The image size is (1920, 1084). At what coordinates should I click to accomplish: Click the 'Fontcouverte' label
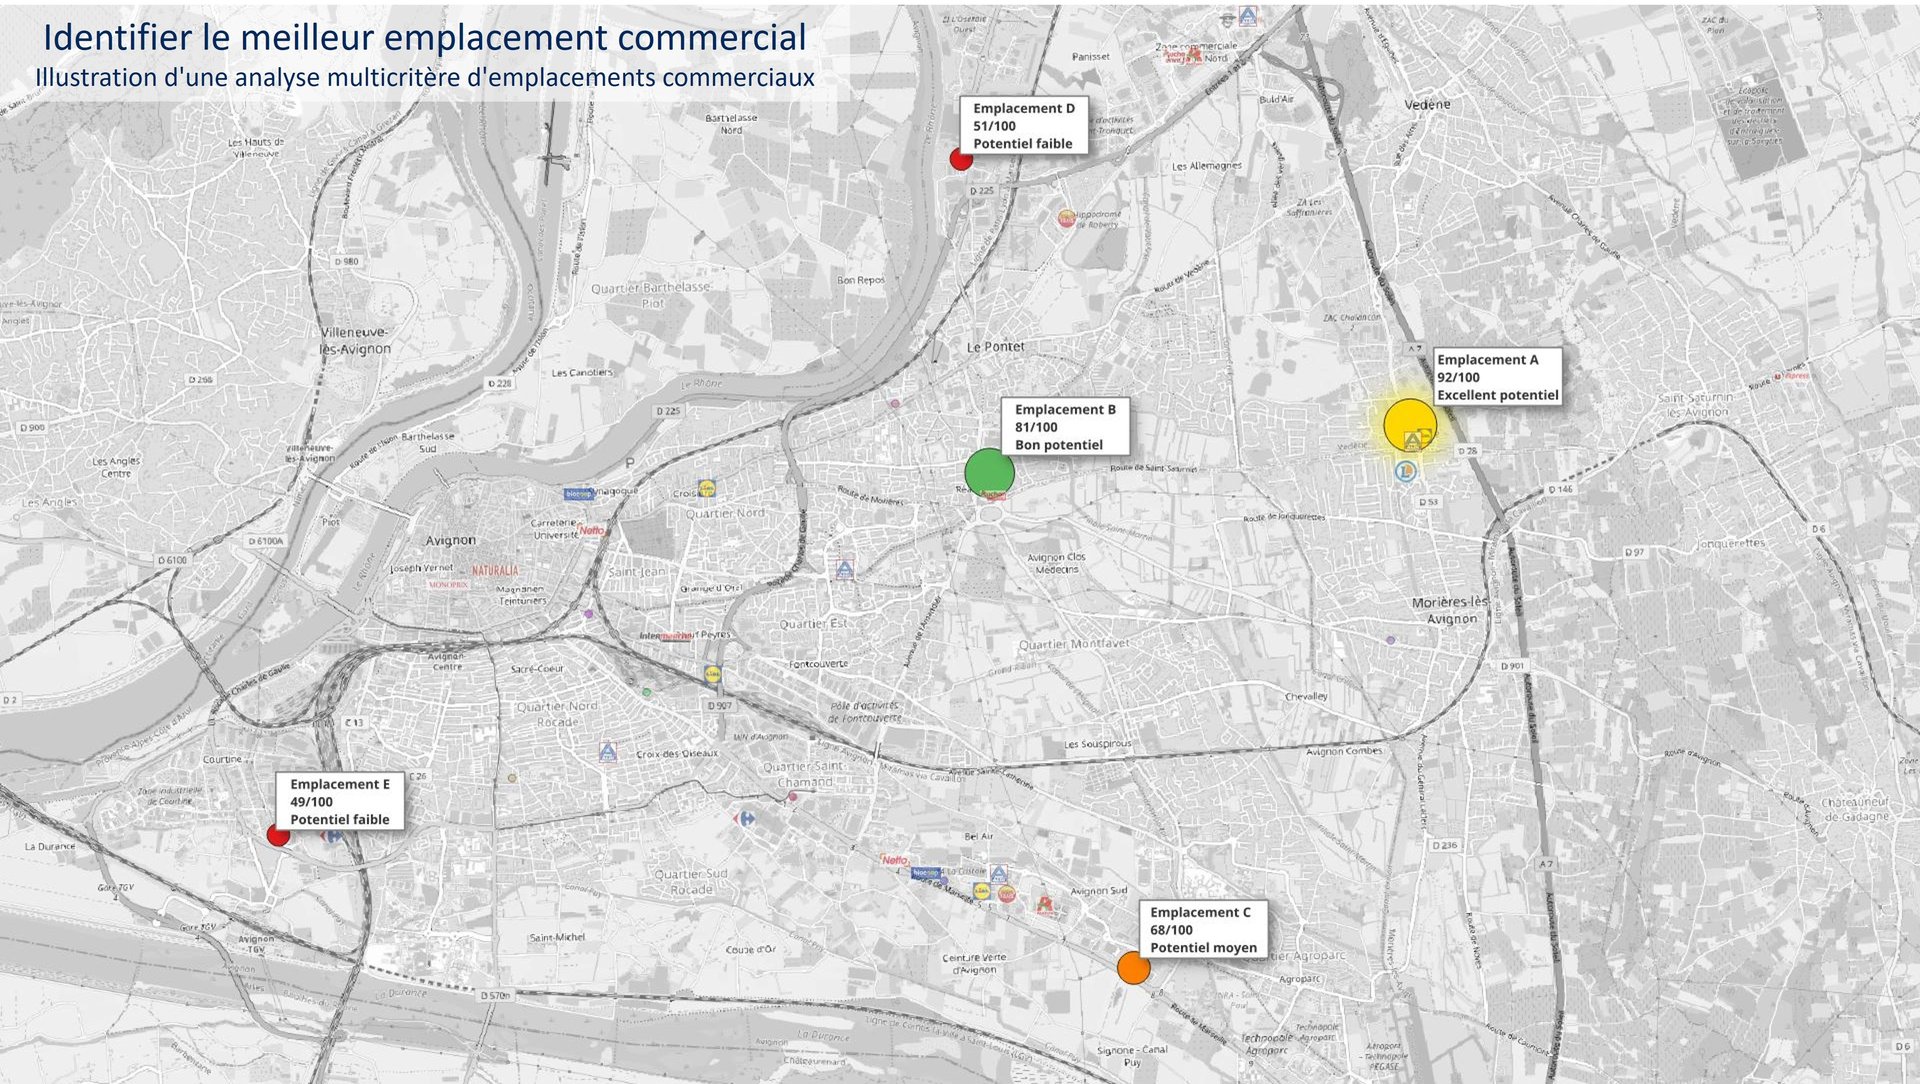click(x=818, y=664)
